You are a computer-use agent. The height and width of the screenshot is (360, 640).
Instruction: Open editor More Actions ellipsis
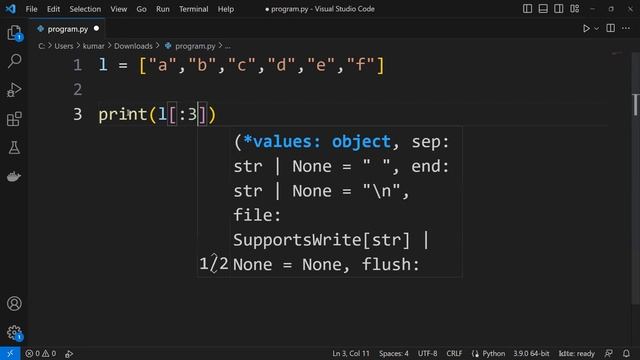(626, 28)
